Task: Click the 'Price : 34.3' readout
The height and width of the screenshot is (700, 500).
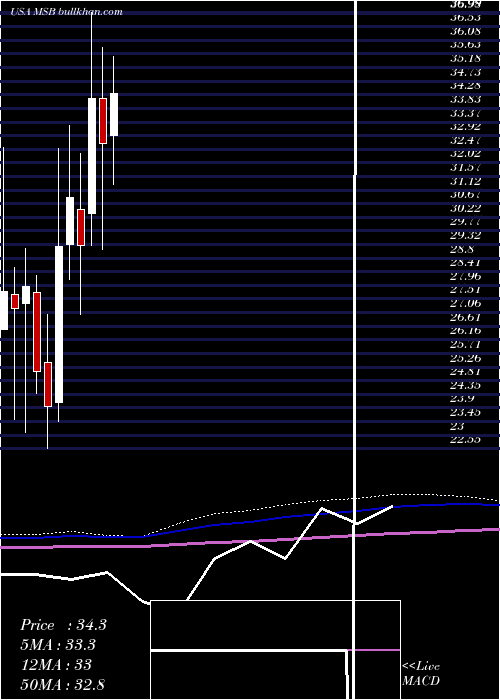Action: click(x=63, y=625)
